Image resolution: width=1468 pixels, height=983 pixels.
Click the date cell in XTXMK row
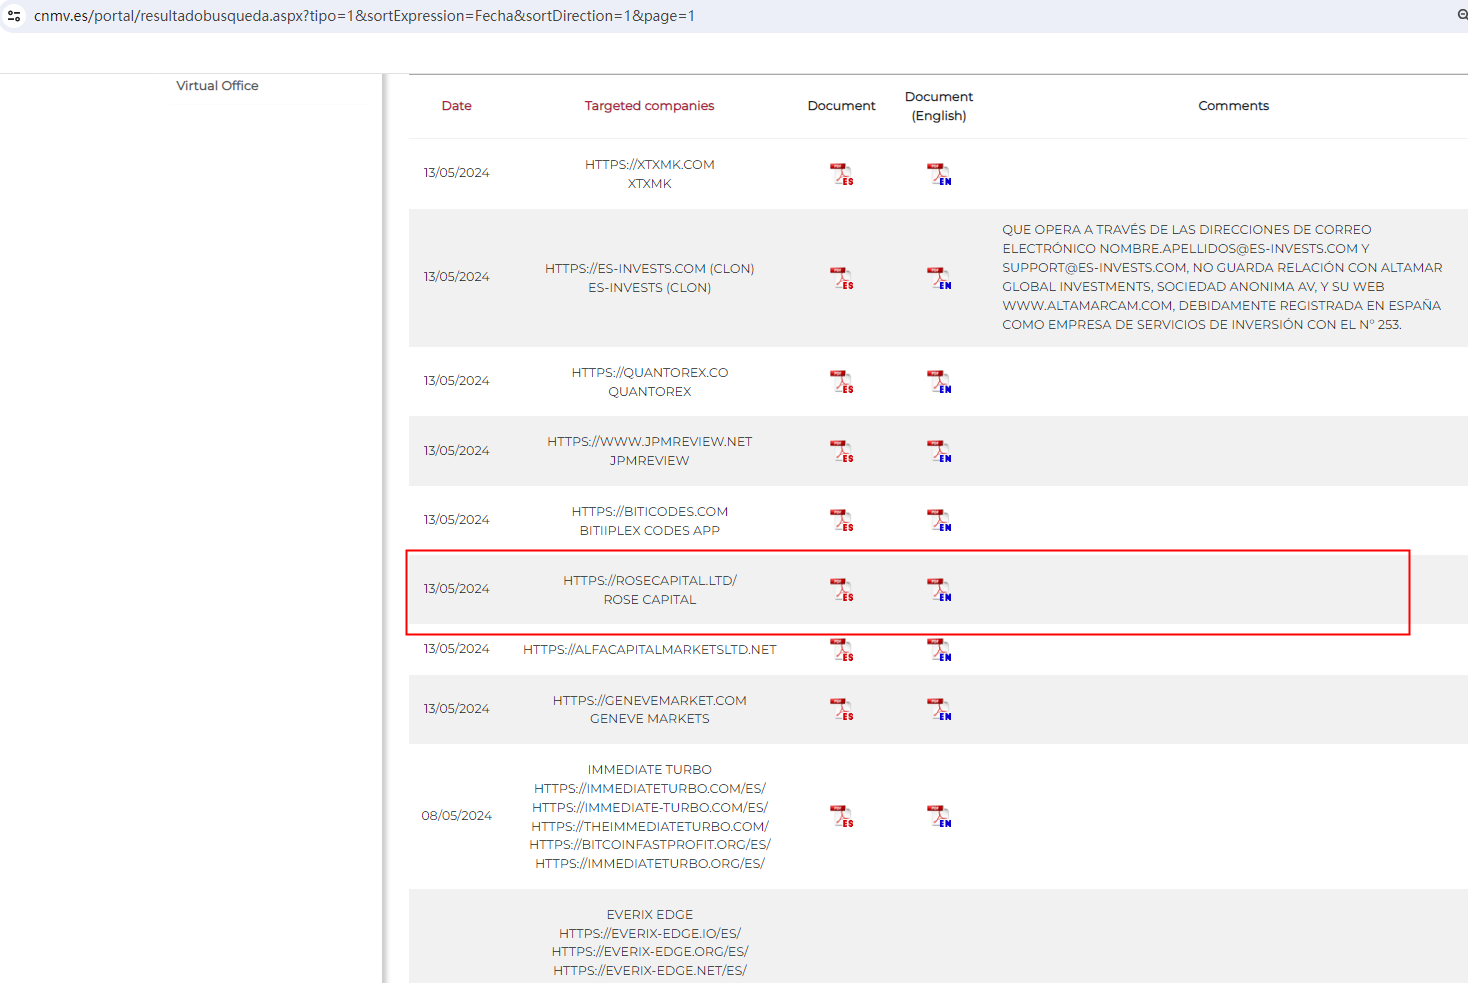pyautogui.click(x=456, y=173)
